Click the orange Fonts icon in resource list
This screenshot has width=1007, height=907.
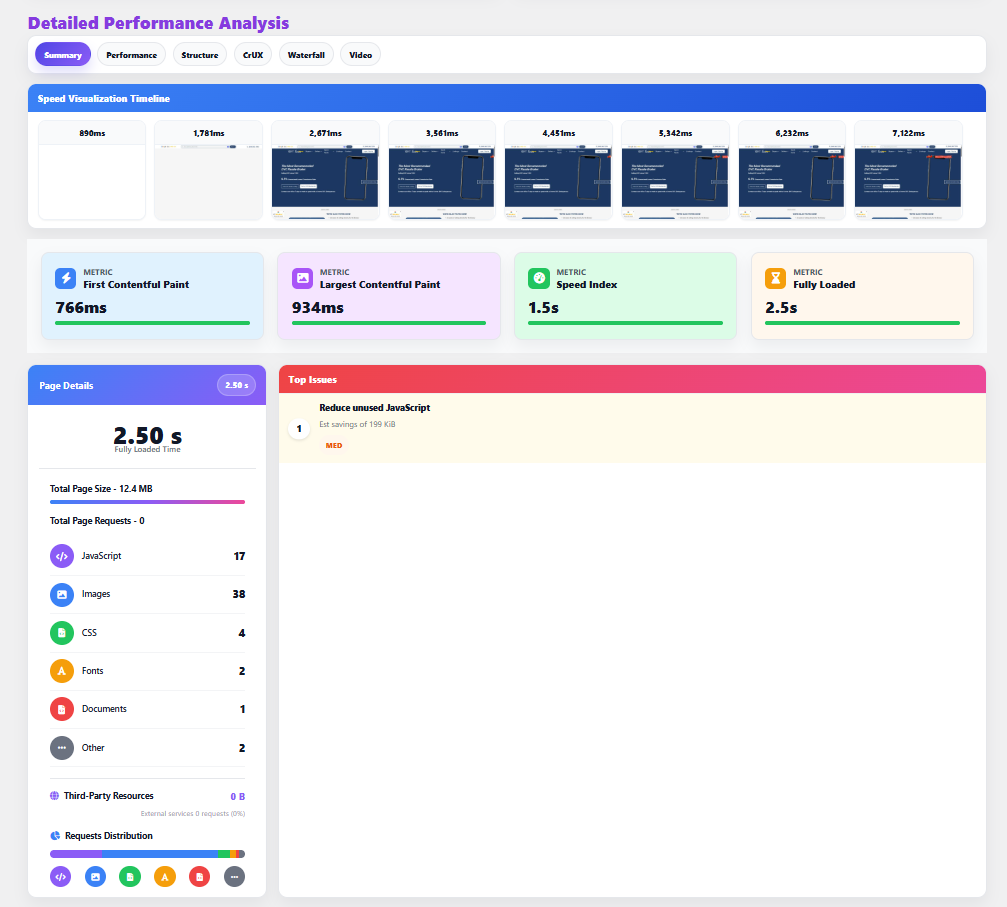point(61,671)
